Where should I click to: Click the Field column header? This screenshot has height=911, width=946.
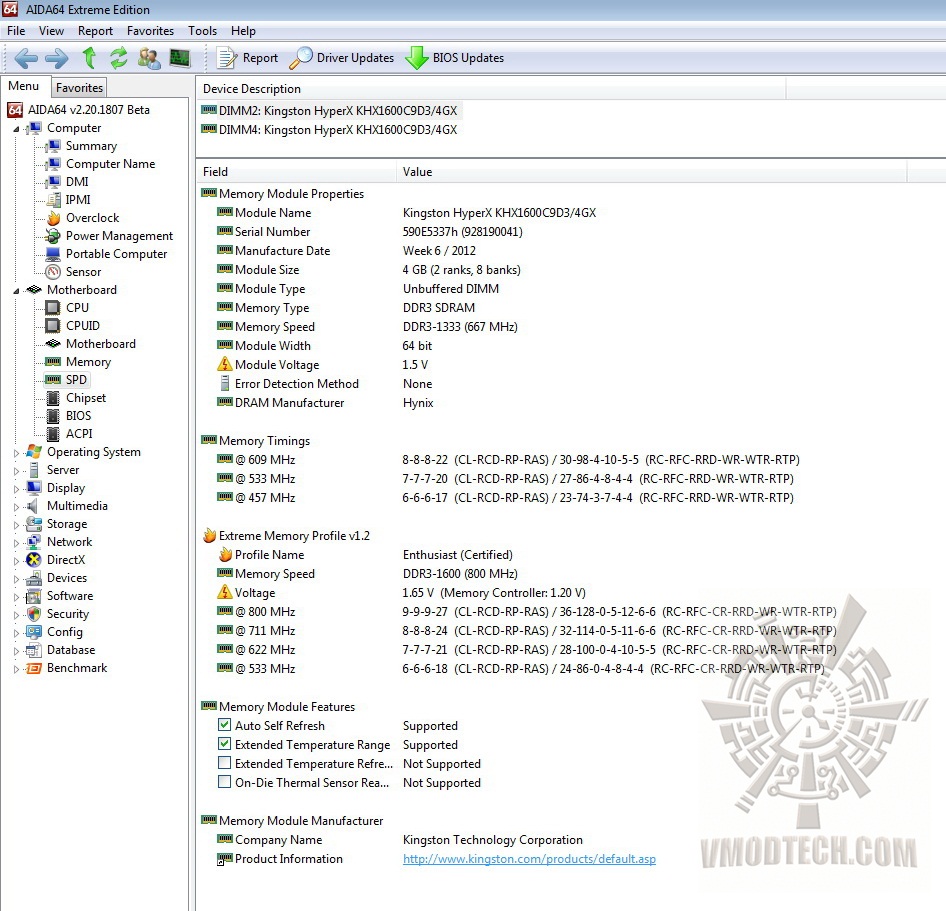pyautogui.click(x=296, y=171)
